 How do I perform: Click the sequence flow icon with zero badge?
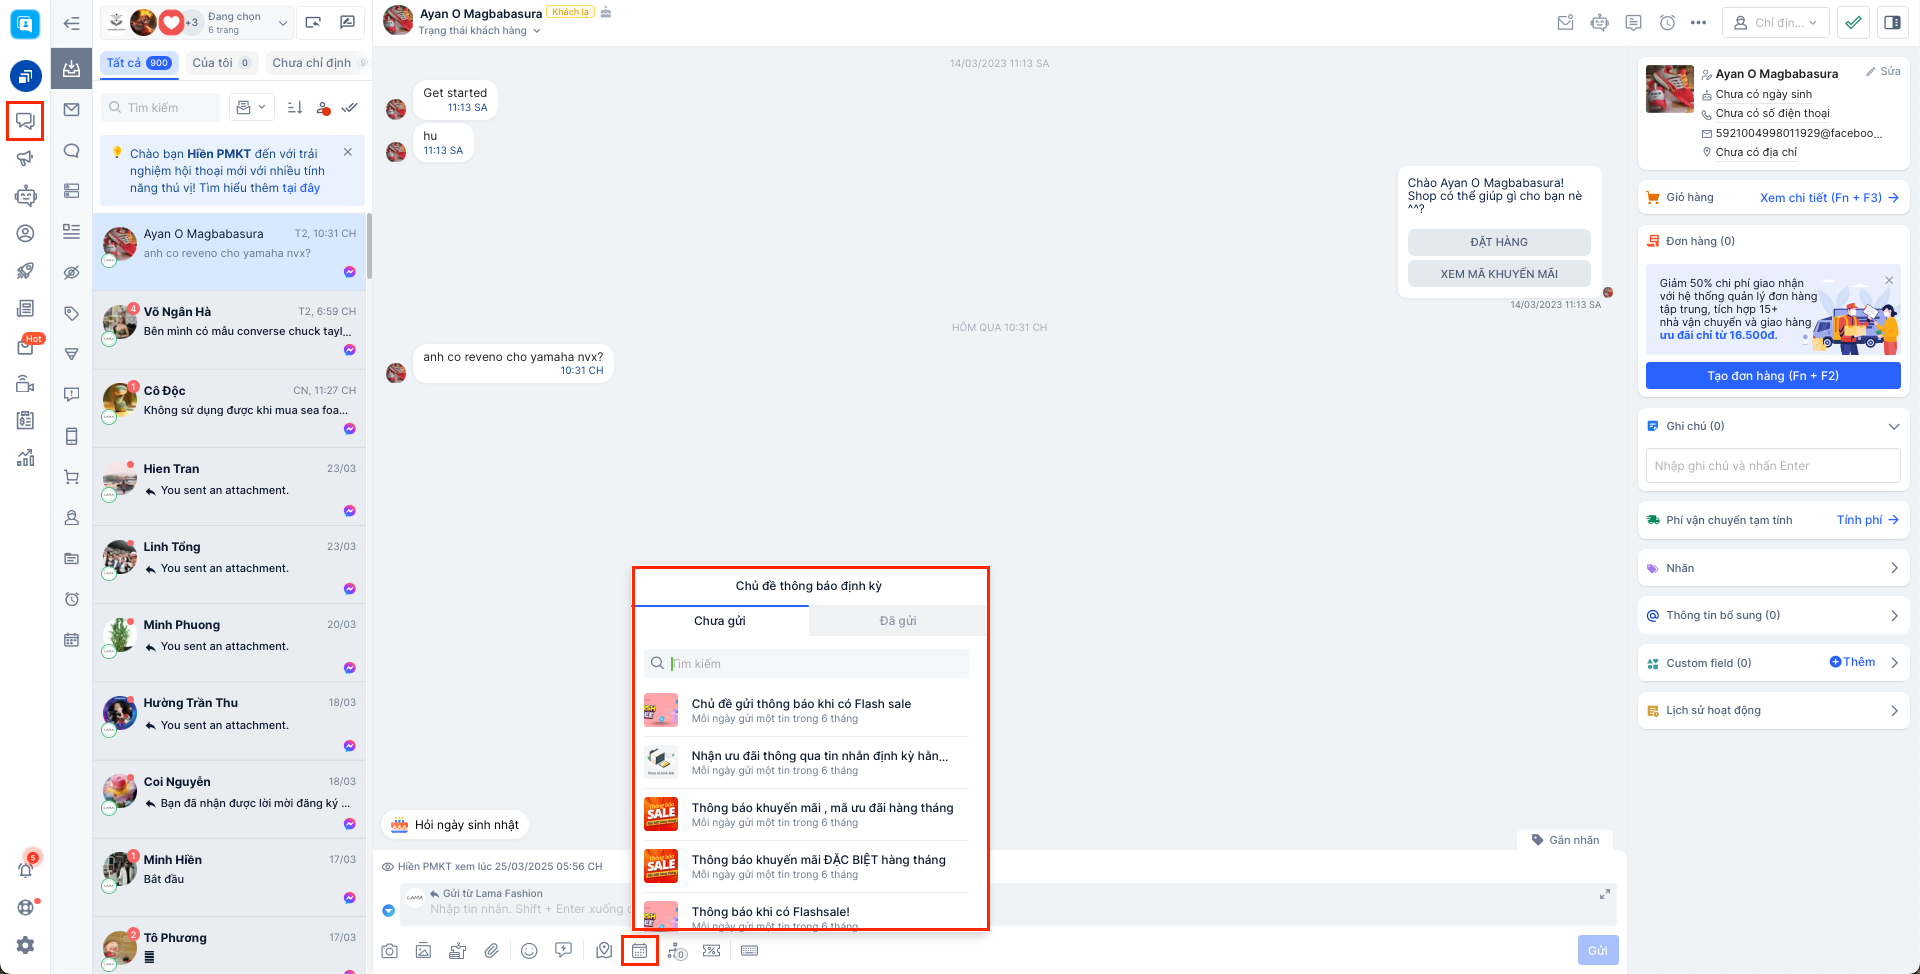677,951
